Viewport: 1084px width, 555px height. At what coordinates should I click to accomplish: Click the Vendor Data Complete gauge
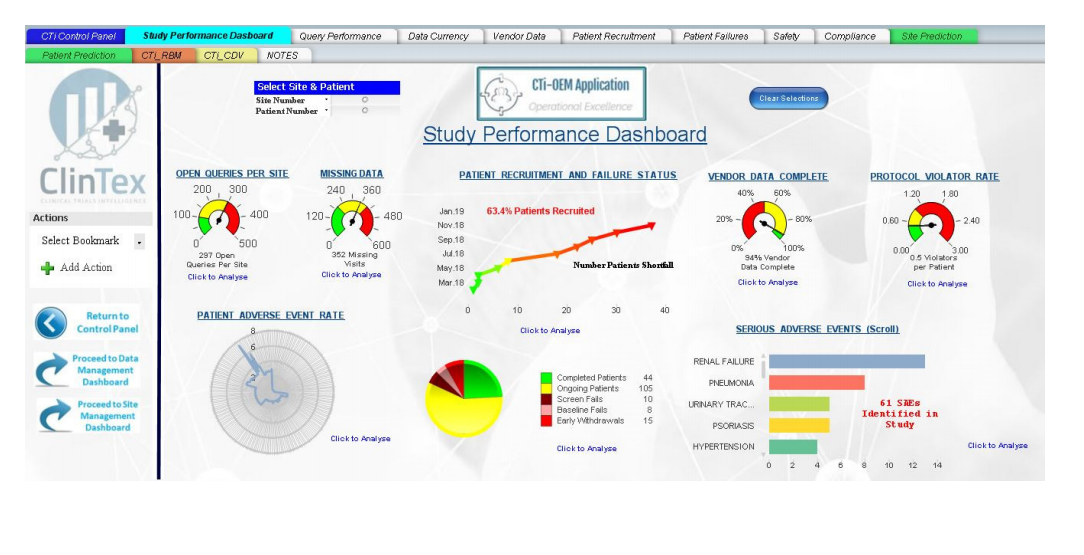coord(764,221)
